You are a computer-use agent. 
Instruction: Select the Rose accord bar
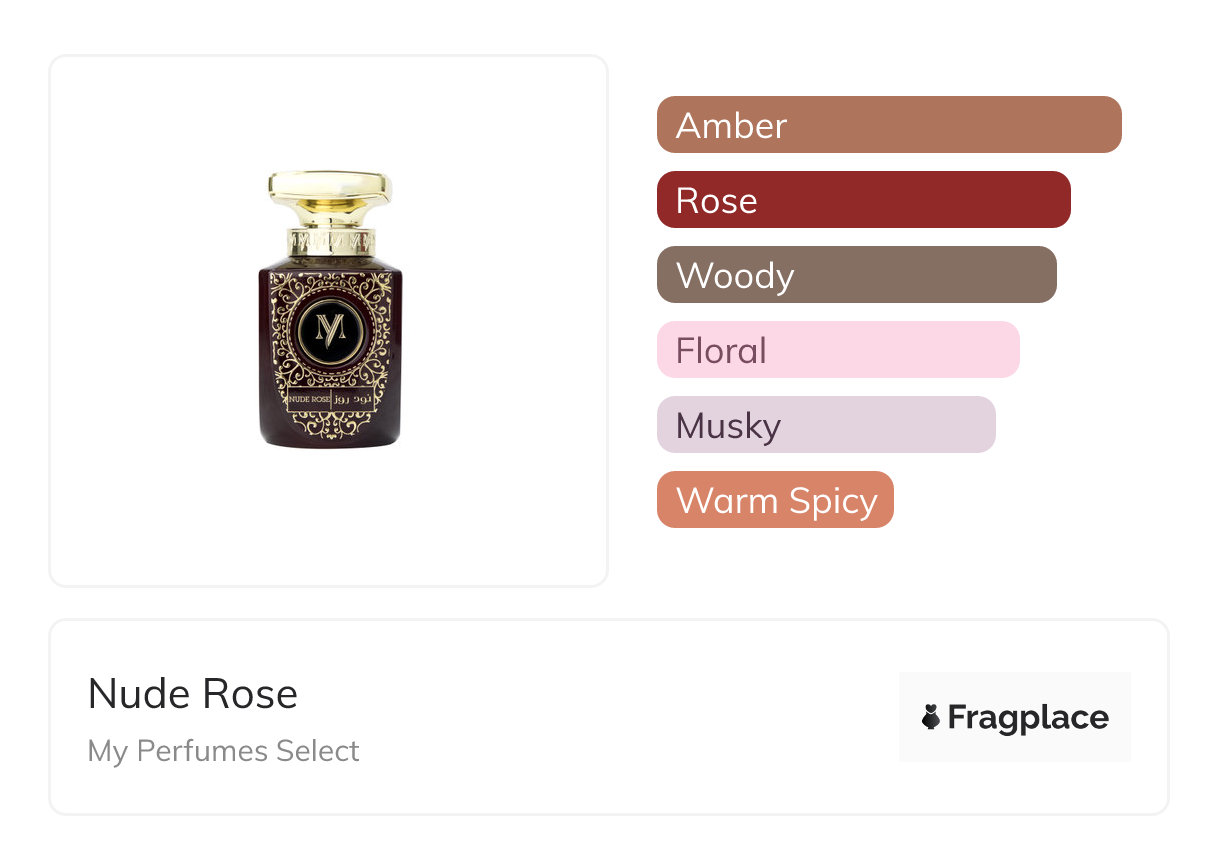863,200
